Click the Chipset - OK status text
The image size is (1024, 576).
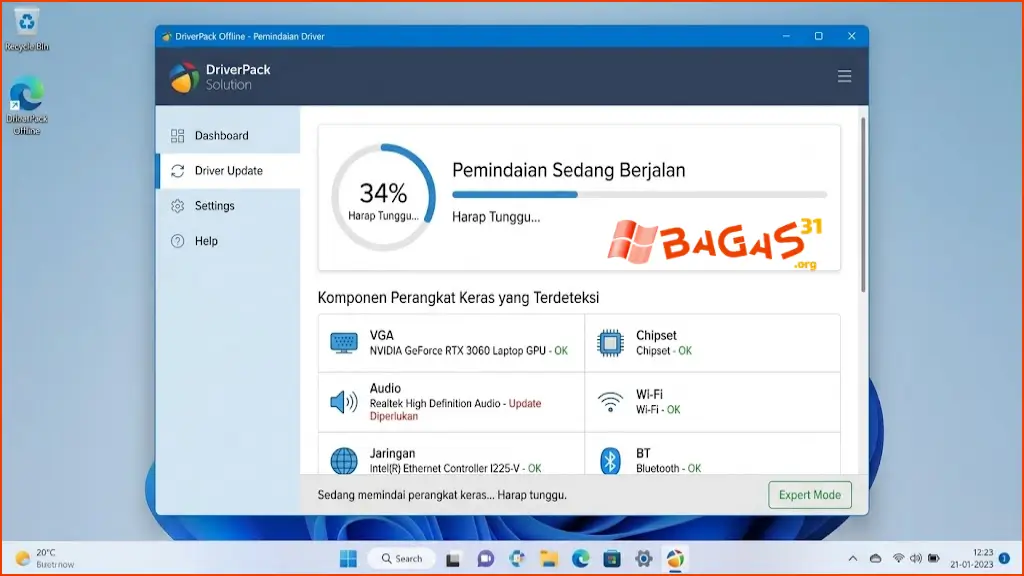pyautogui.click(x=664, y=351)
